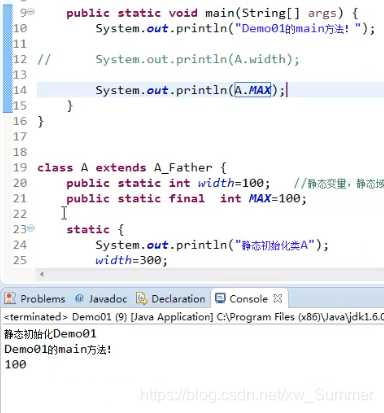Click the static keyword on line 23
Screen dimensions: 384x413
click(x=88, y=229)
